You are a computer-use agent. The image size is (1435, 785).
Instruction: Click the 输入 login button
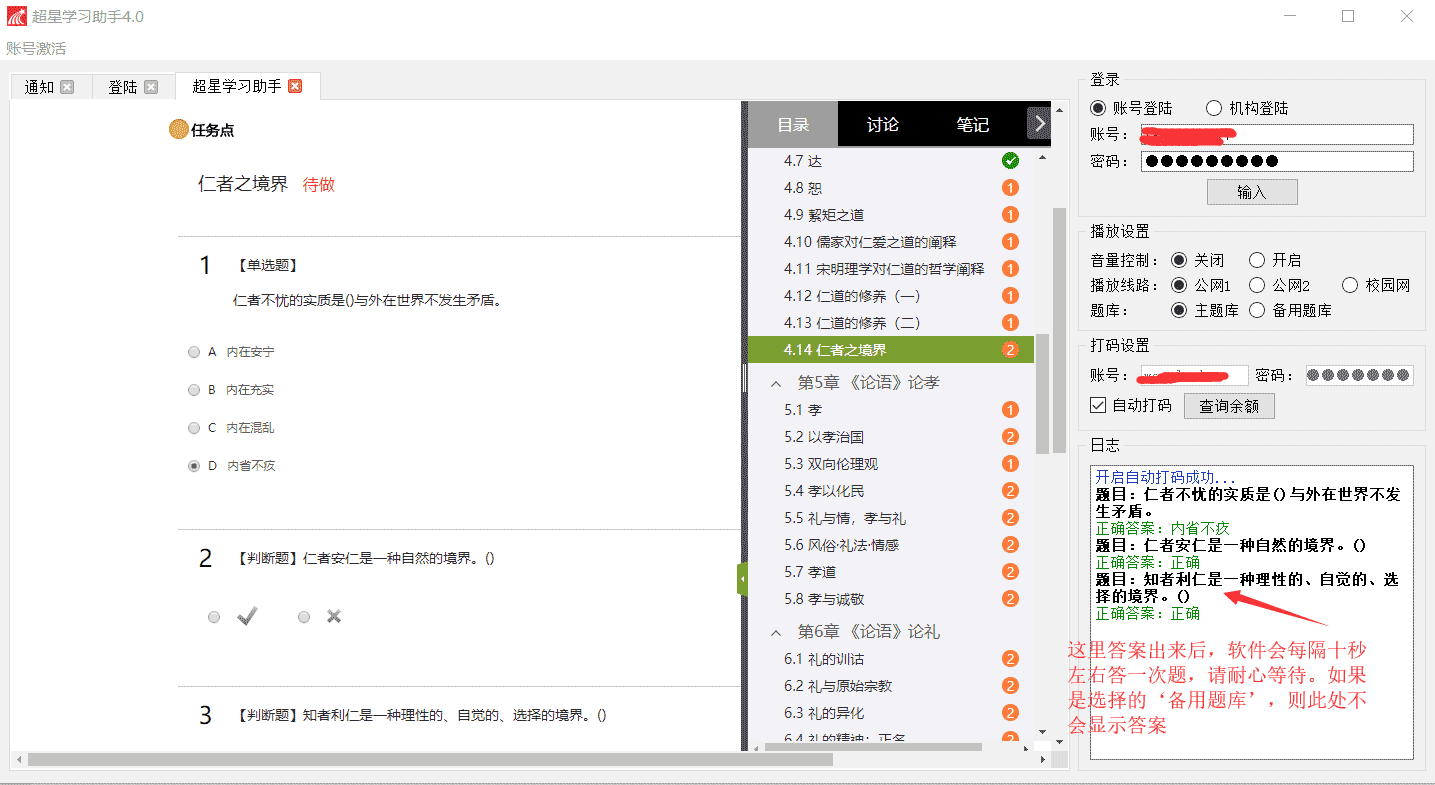(1251, 192)
